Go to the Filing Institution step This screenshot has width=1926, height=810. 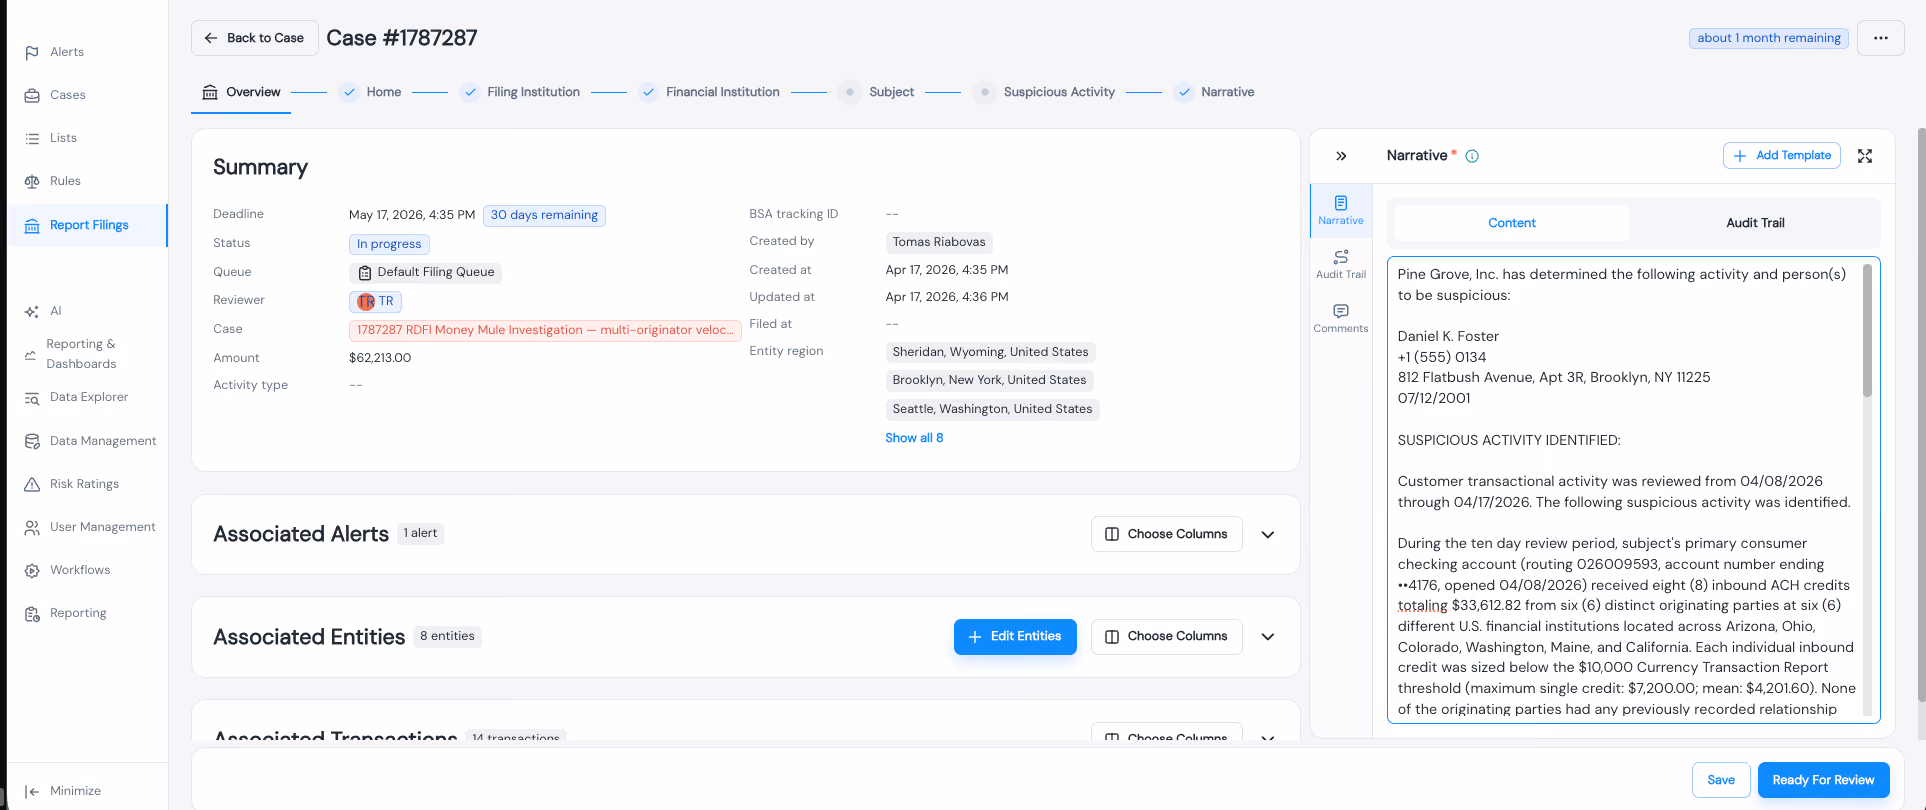tap(520, 92)
